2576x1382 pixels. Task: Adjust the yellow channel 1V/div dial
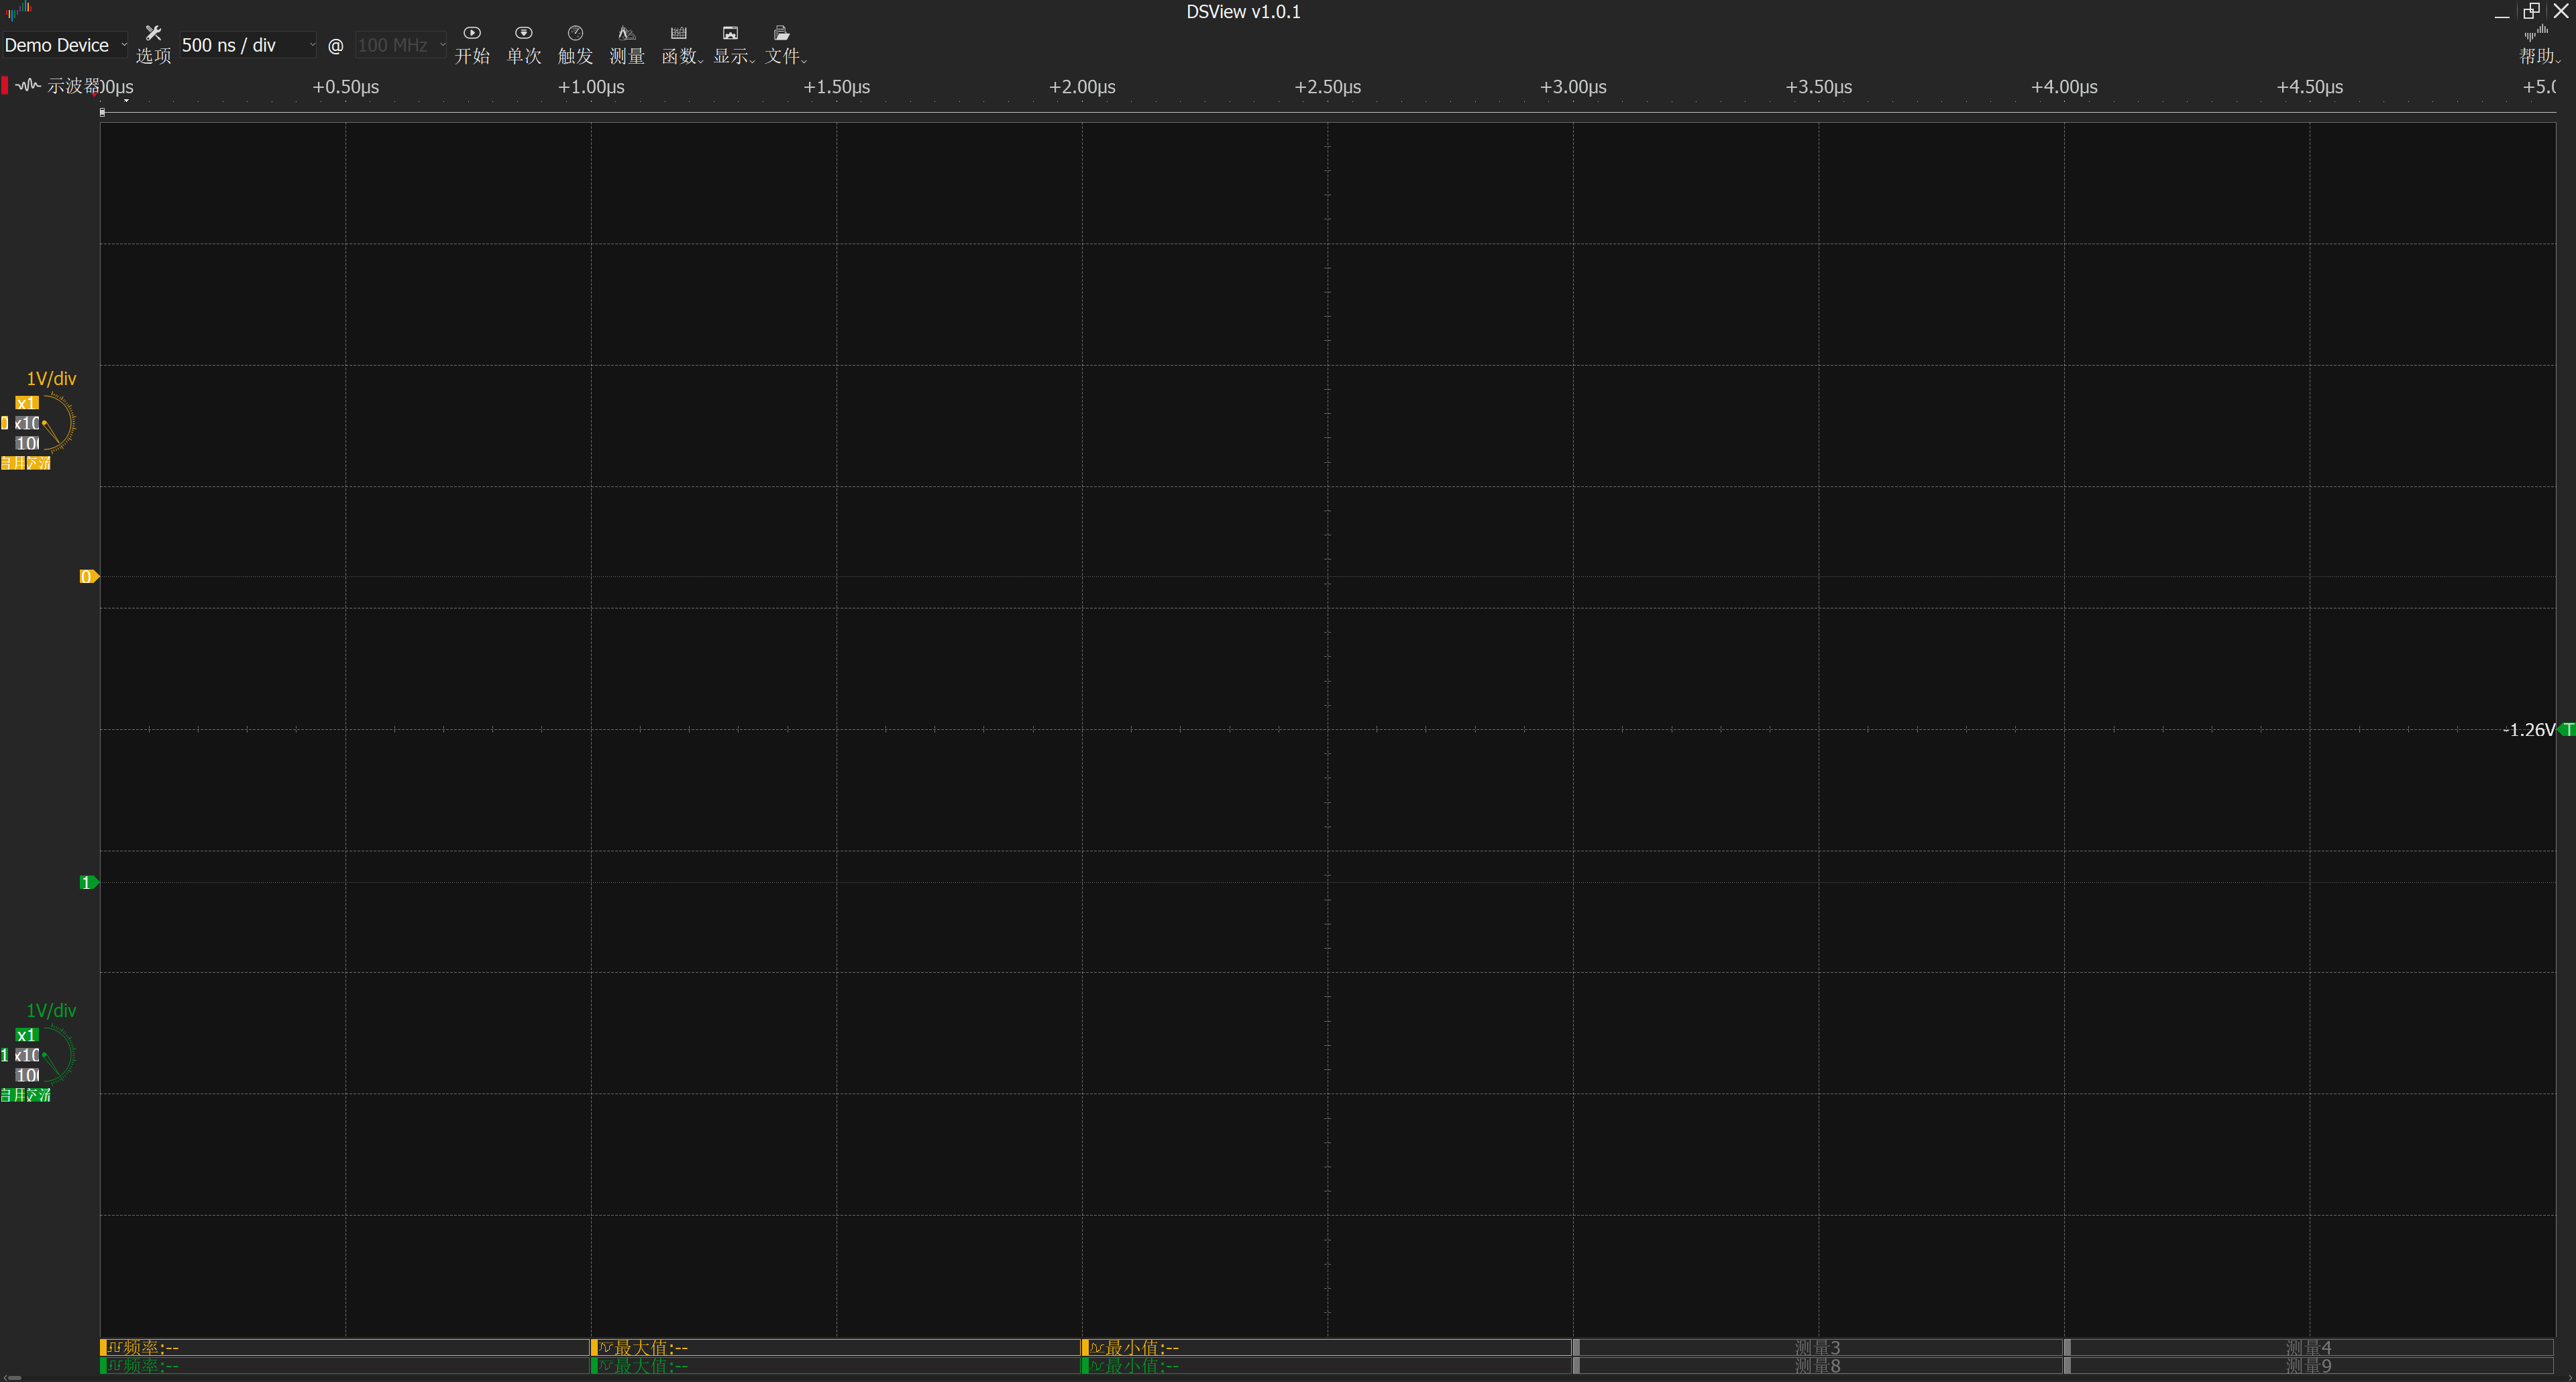[x=58, y=423]
